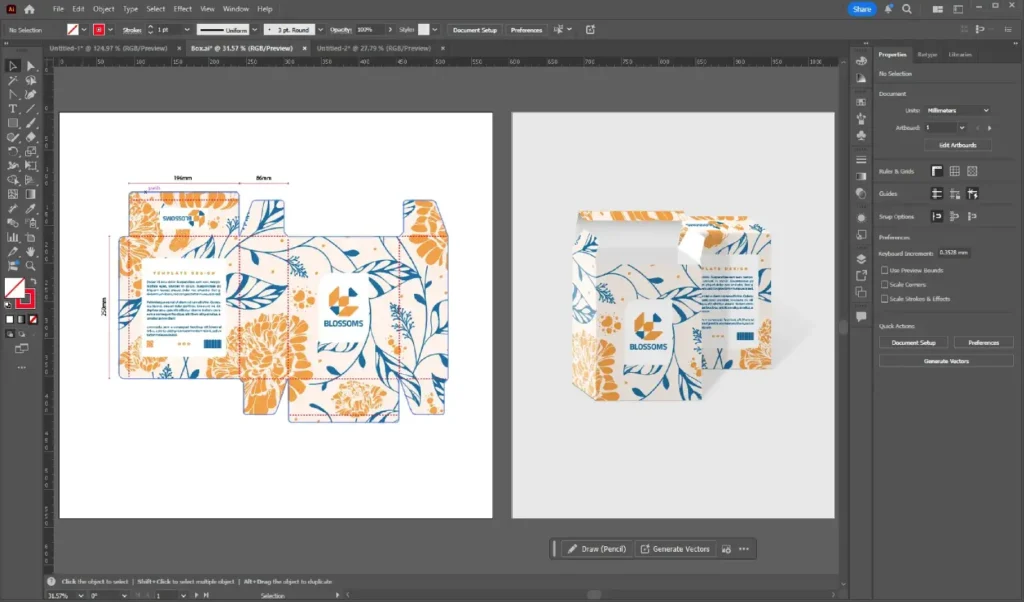Open the Units dropdown showing Millimeters
The width and height of the screenshot is (1024, 602).
pos(957,110)
